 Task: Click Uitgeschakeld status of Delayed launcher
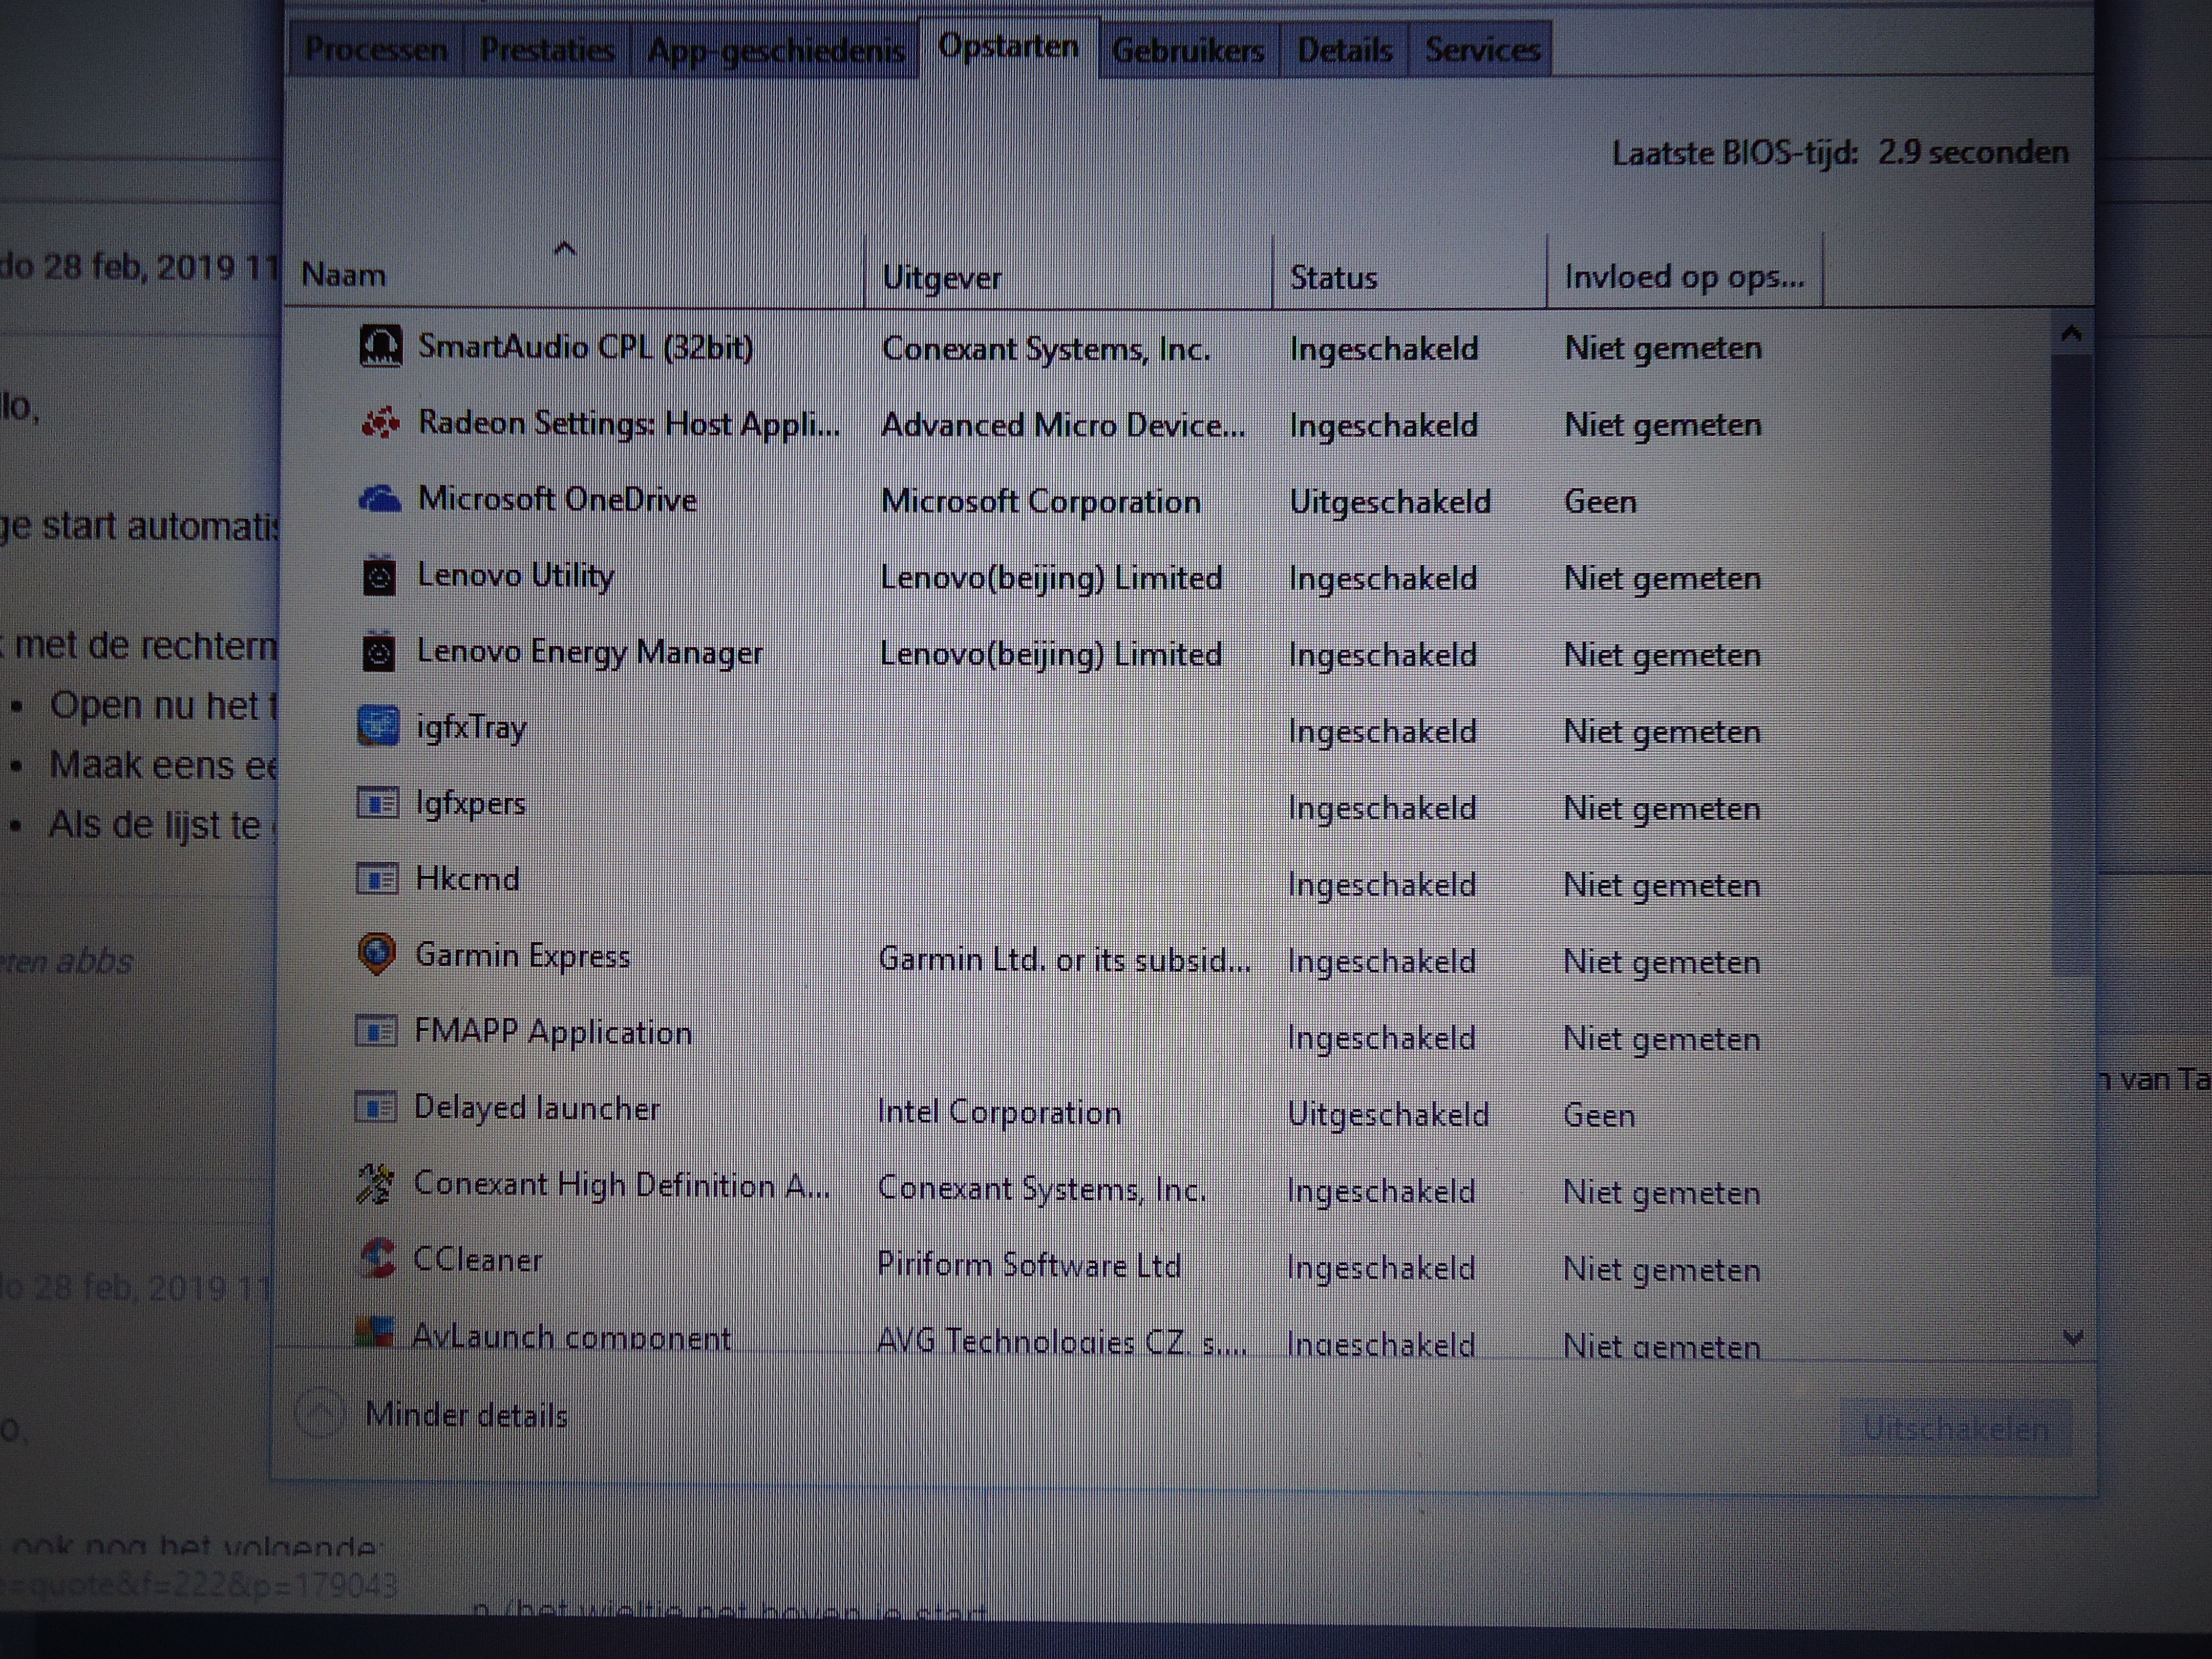point(1388,1114)
